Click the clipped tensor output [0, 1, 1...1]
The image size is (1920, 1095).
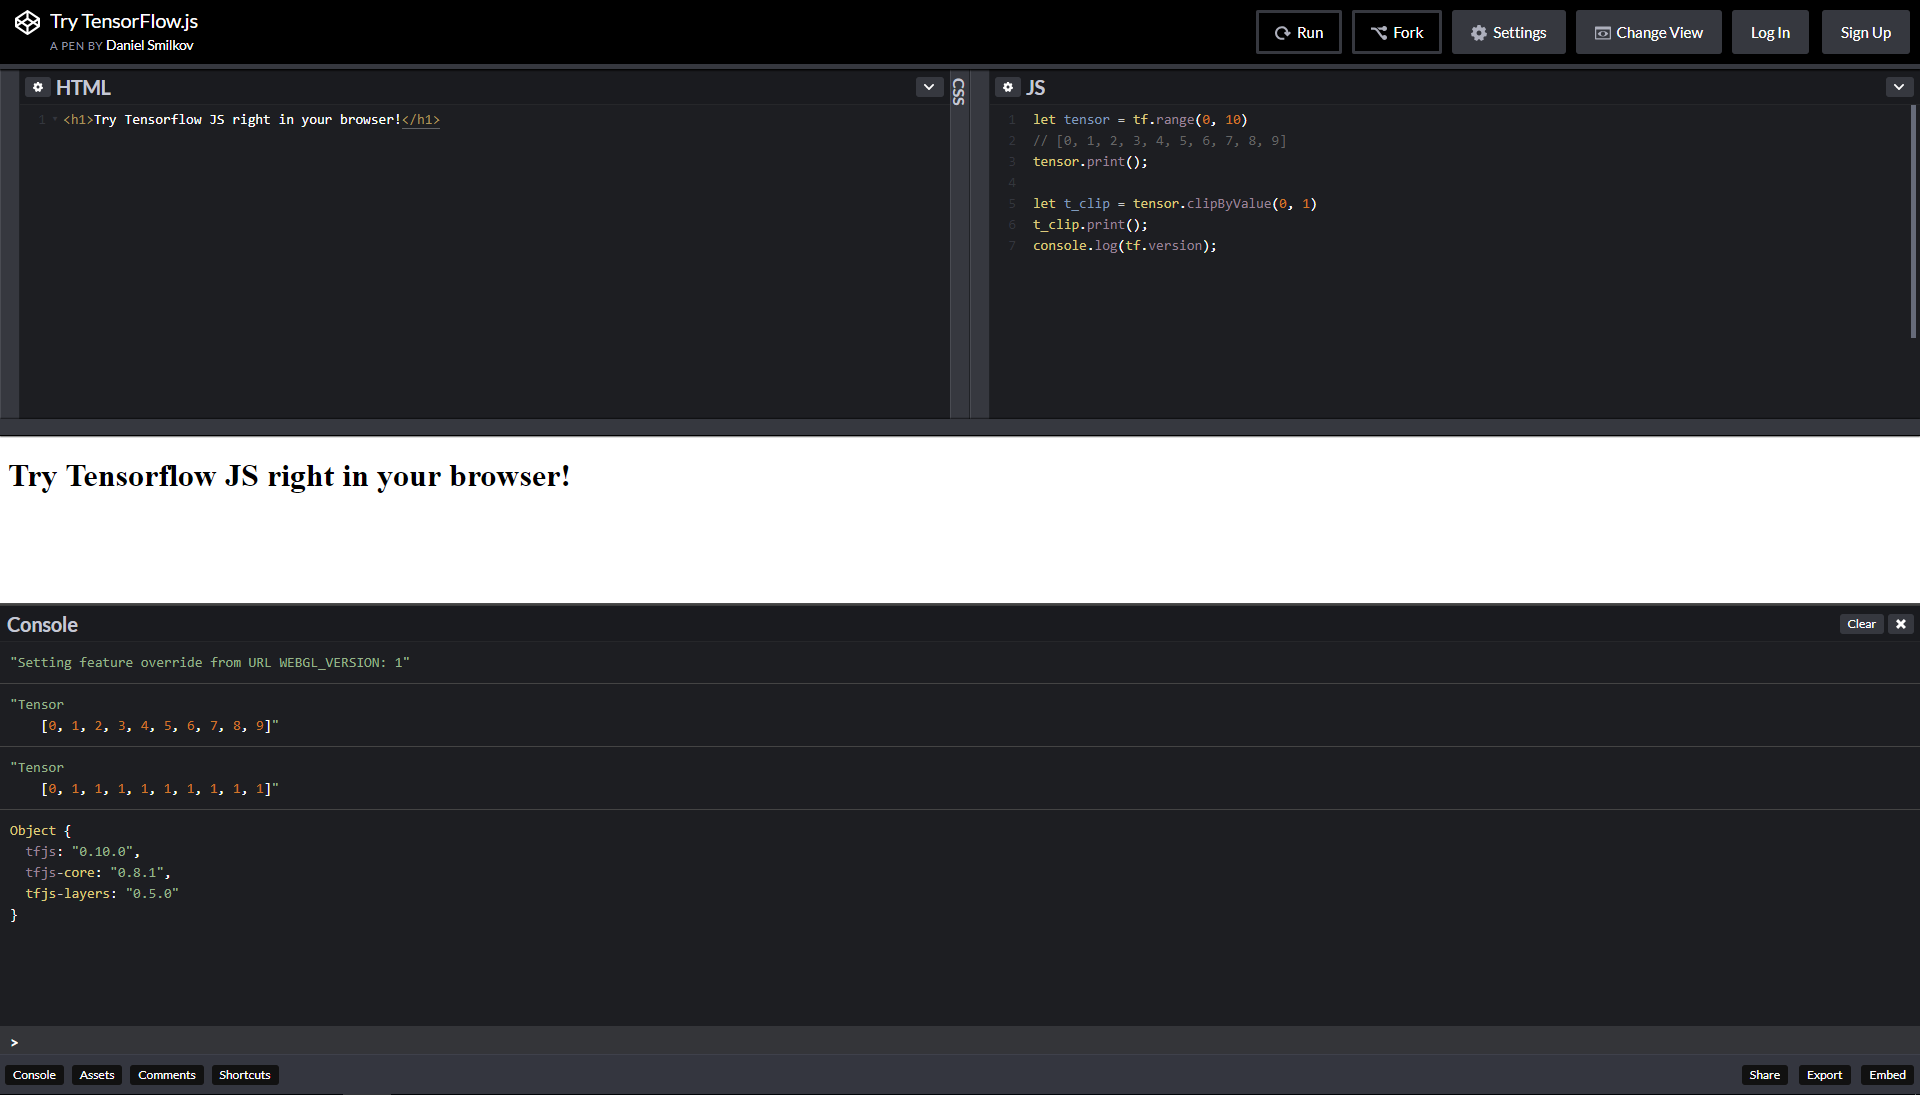(160, 789)
